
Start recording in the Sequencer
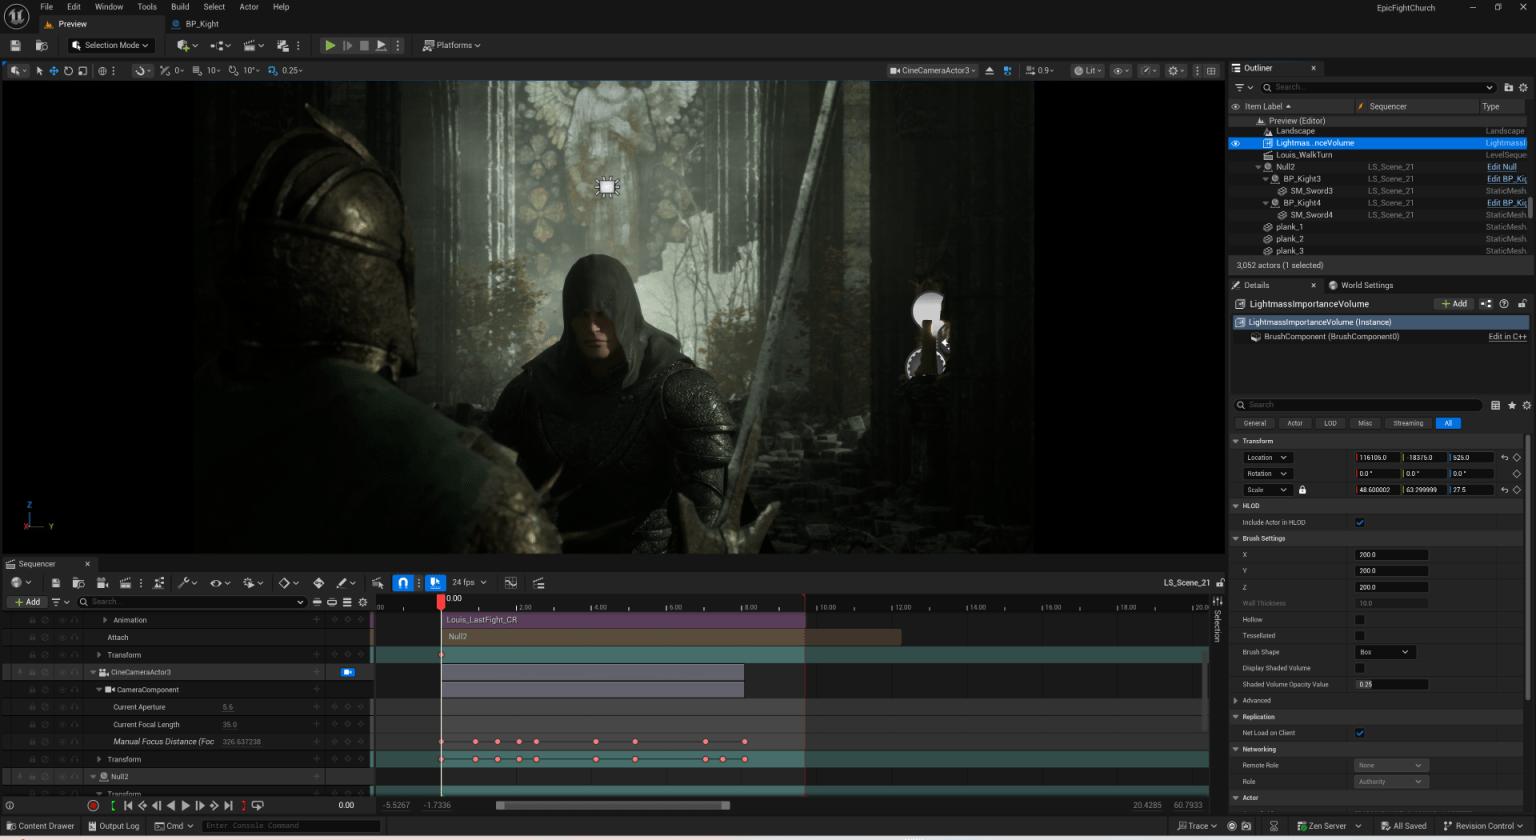point(93,806)
